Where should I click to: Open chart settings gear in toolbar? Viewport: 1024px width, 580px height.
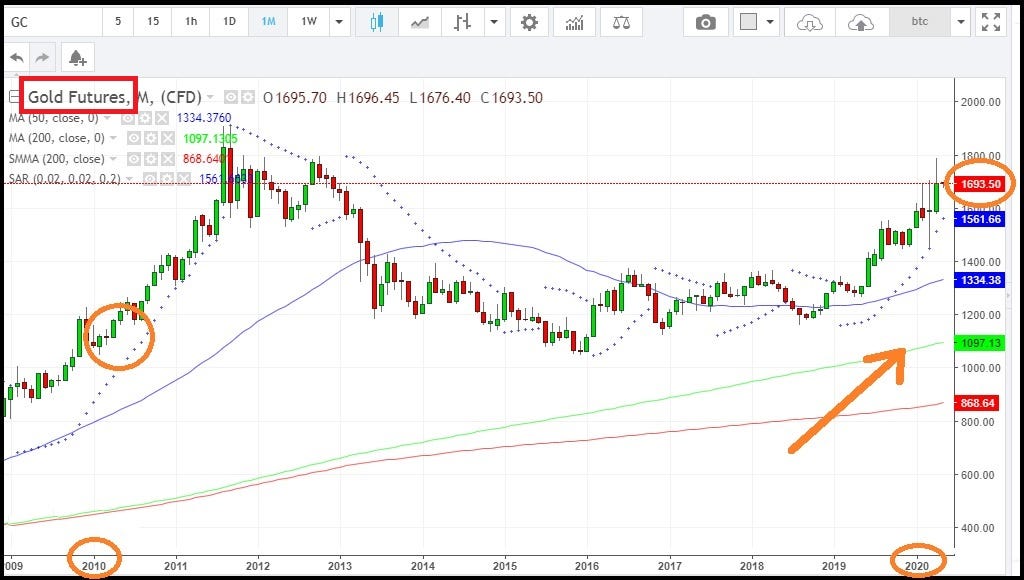tap(529, 22)
